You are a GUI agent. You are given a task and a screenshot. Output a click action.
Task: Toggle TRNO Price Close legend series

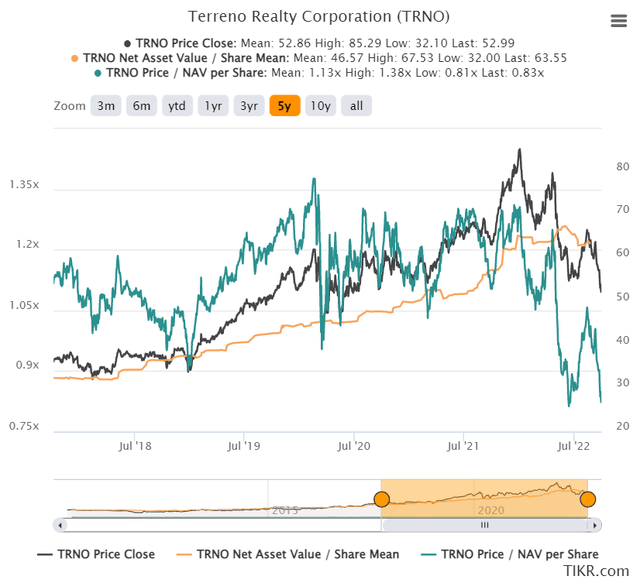106,554
